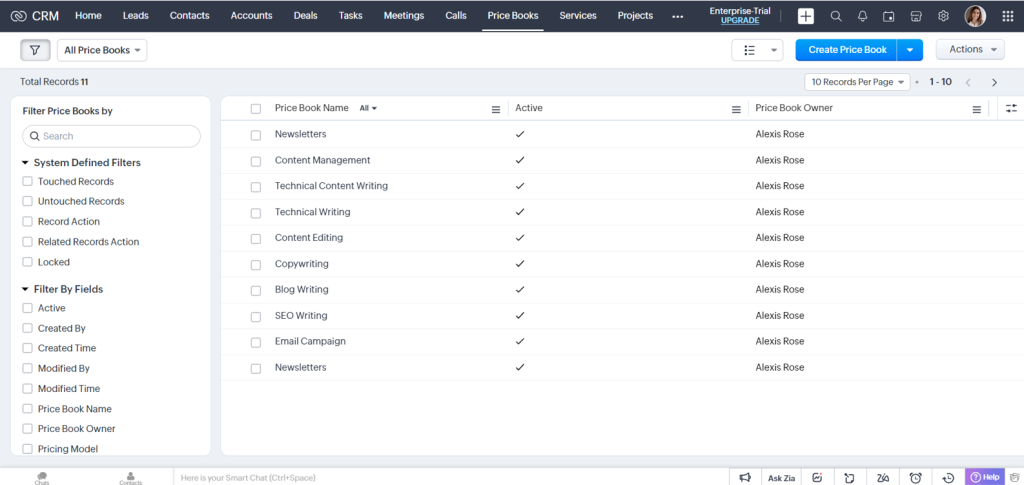Toggle the filter funnel button

tap(35, 50)
